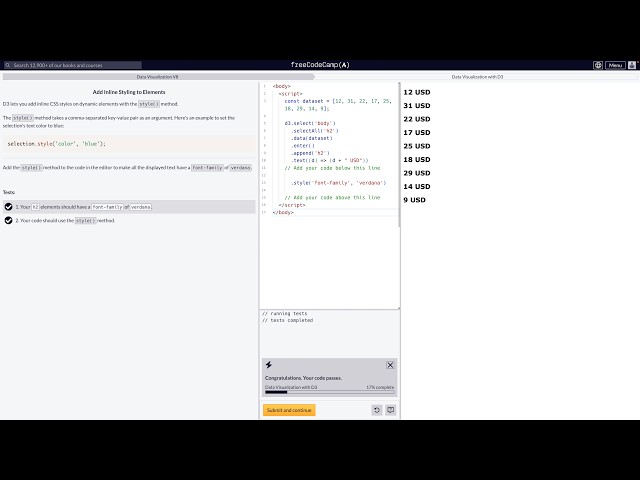
Task: Click the .style('font-family', 'verdana') code line
Action: click(x=338, y=183)
